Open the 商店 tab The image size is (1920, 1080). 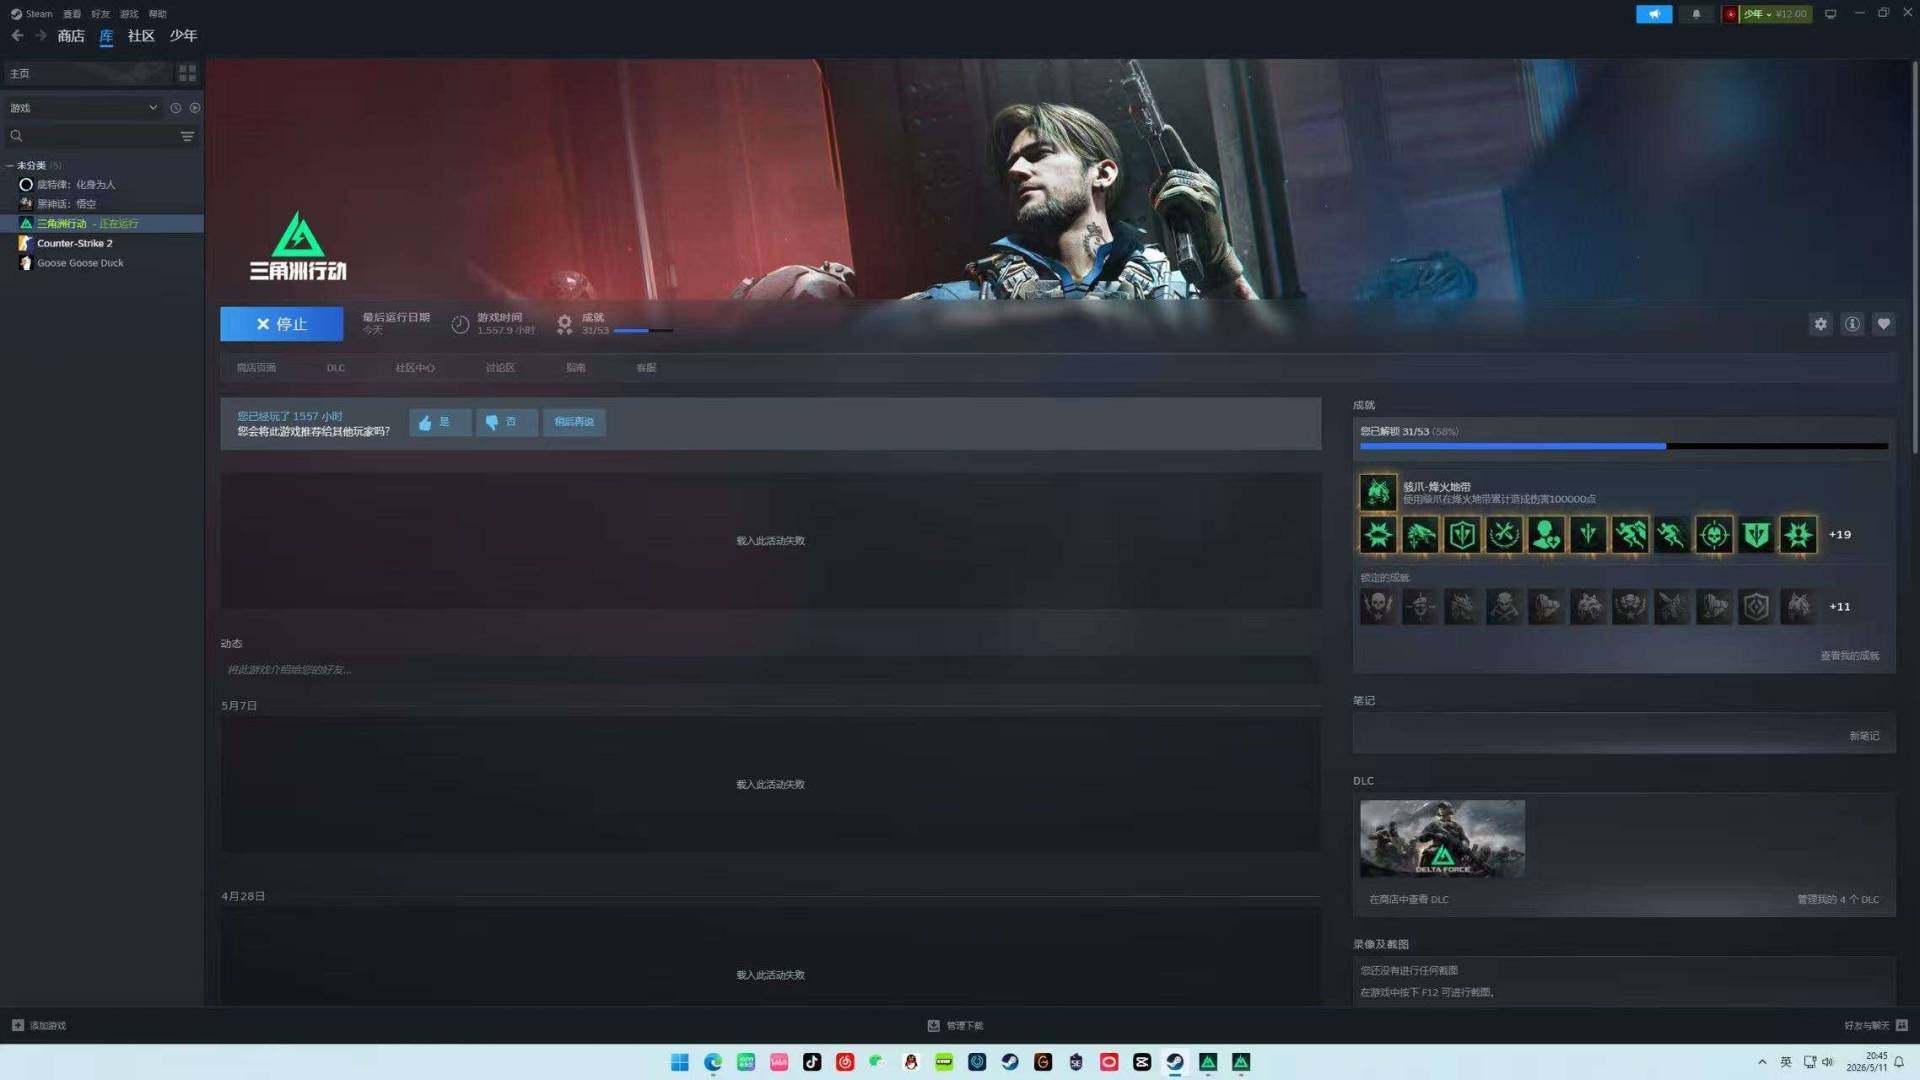pos(71,36)
